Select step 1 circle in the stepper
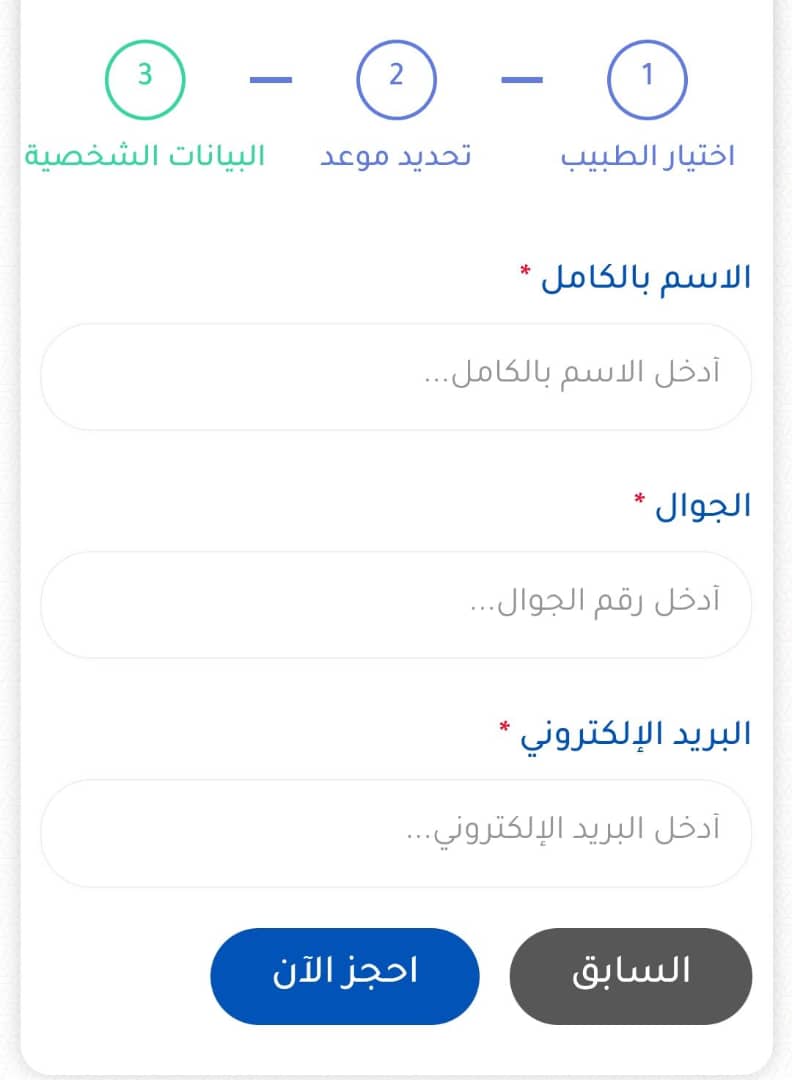This screenshot has height=1080, width=792. tap(647, 80)
